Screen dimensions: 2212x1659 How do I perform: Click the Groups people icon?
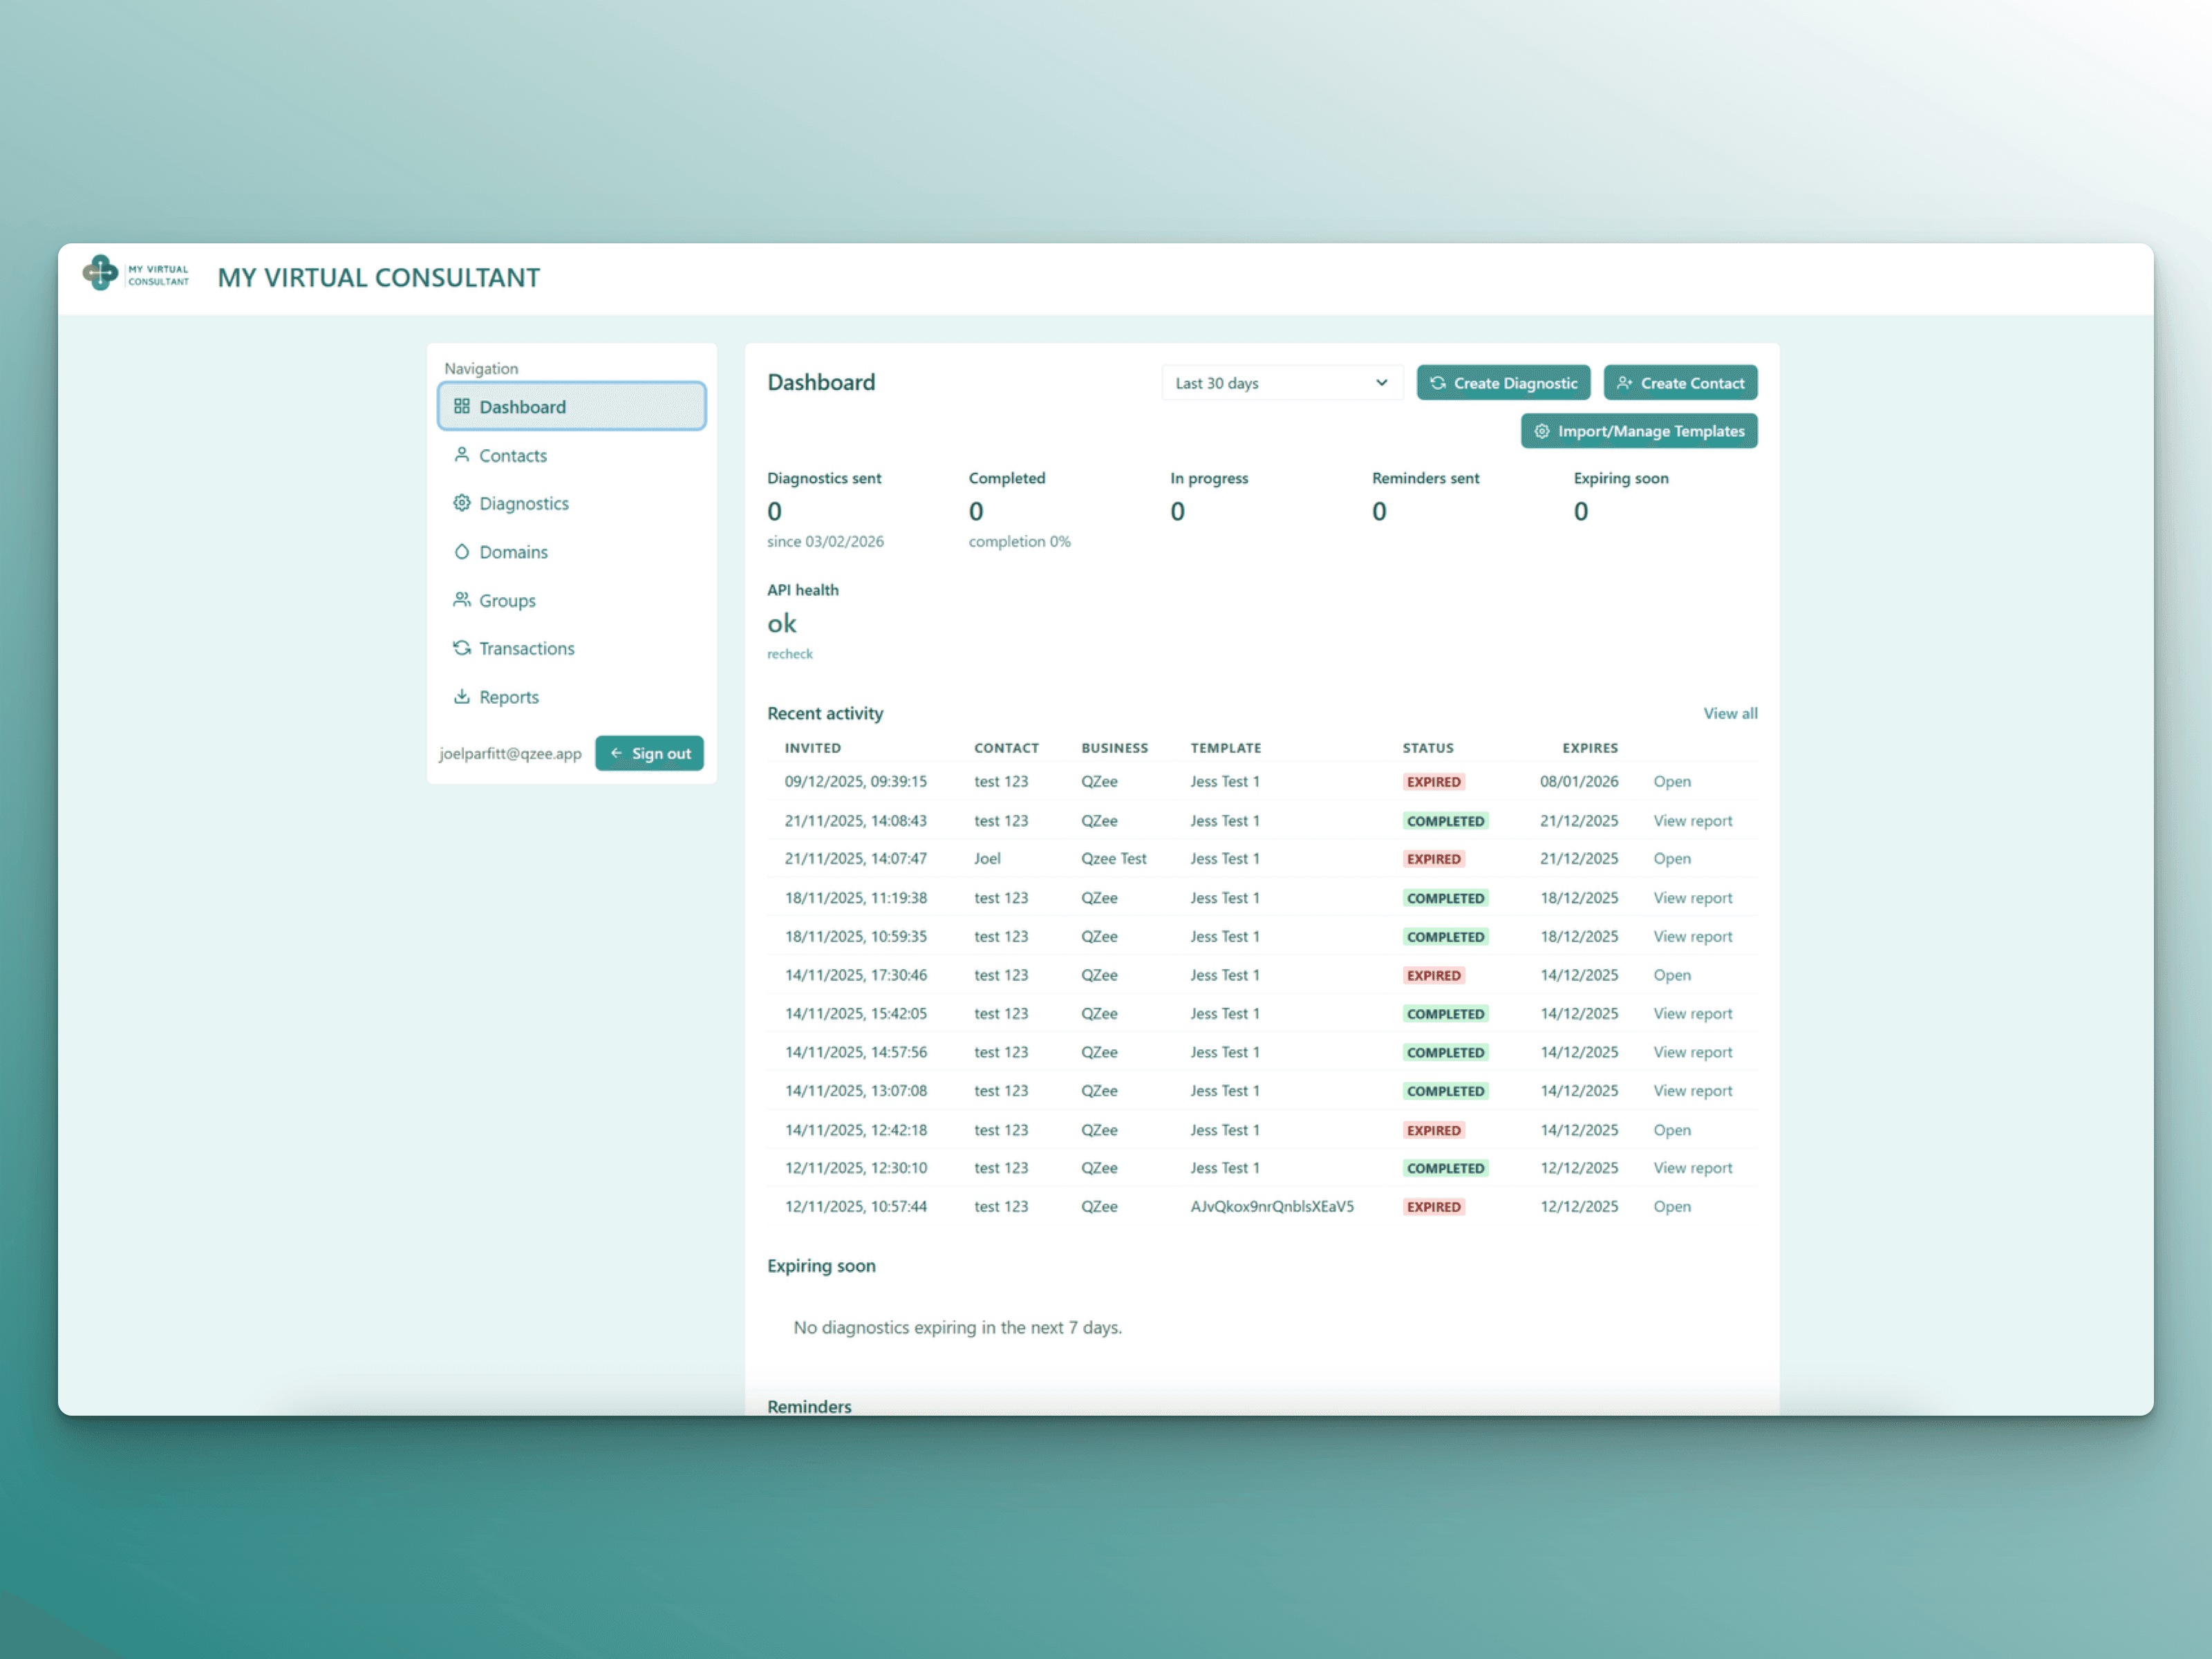[x=461, y=600]
